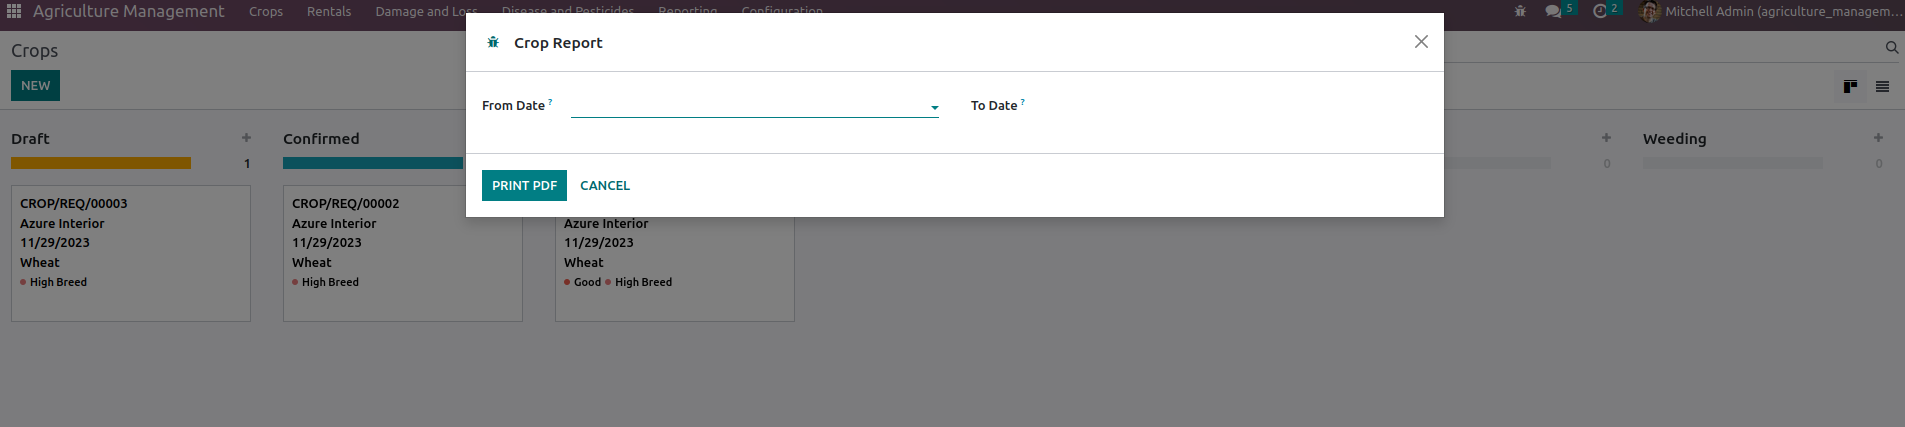The image size is (1905, 427).
Task: Open the chat messages icon
Action: (1553, 11)
